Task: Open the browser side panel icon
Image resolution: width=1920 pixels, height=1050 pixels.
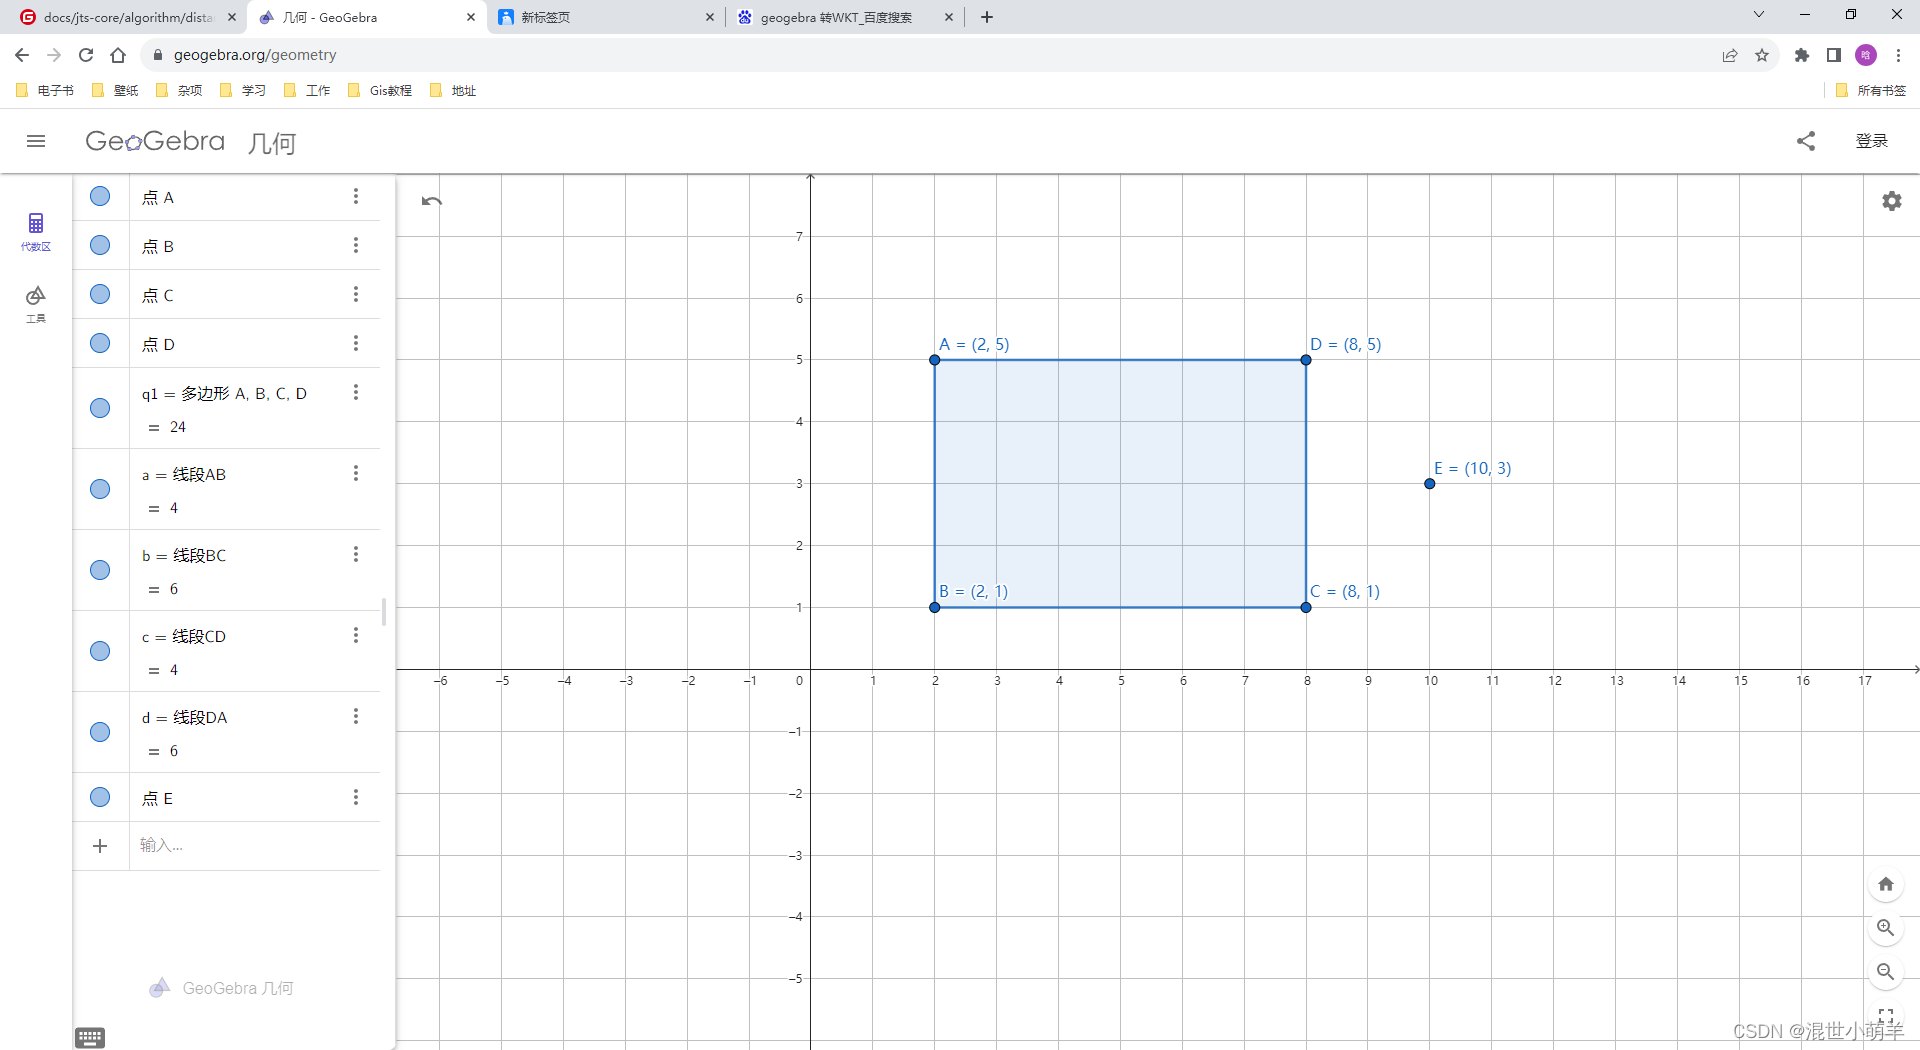Action: click(x=1834, y=55)
